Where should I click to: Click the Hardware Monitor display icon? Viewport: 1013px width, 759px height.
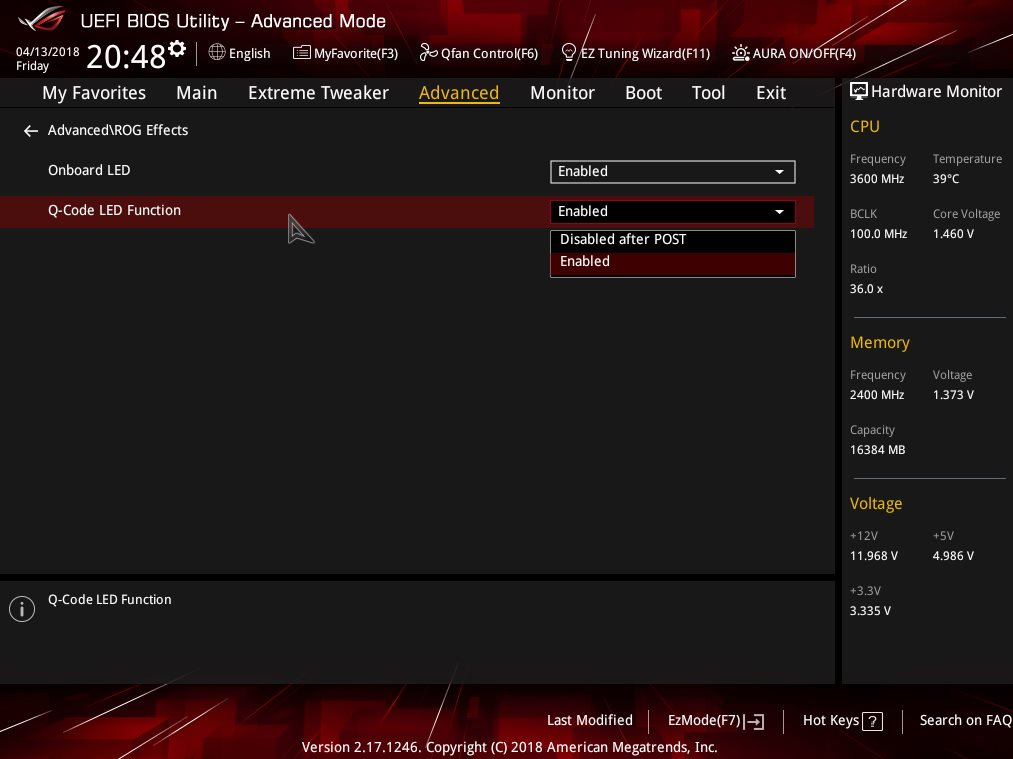[859, 91]
